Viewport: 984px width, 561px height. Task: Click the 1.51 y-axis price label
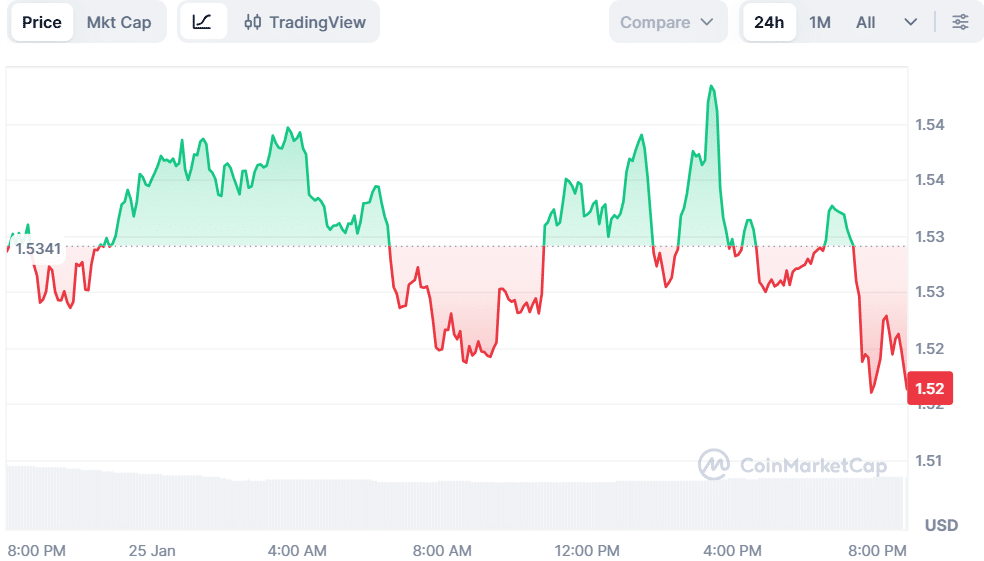click(x=930, y=461)
